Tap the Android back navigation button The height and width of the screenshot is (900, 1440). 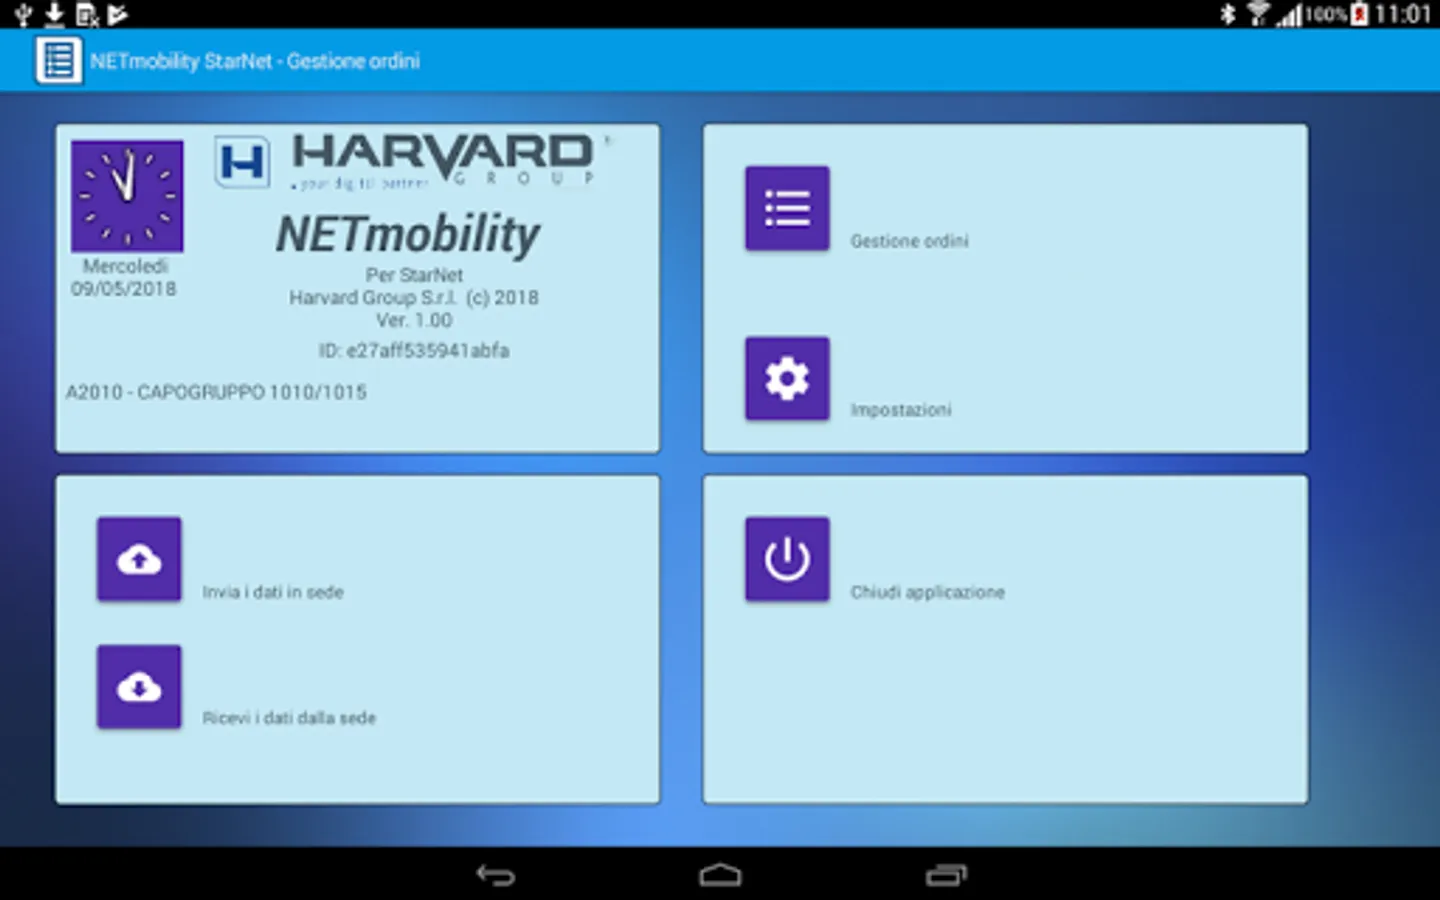click(x=495, y=875)
